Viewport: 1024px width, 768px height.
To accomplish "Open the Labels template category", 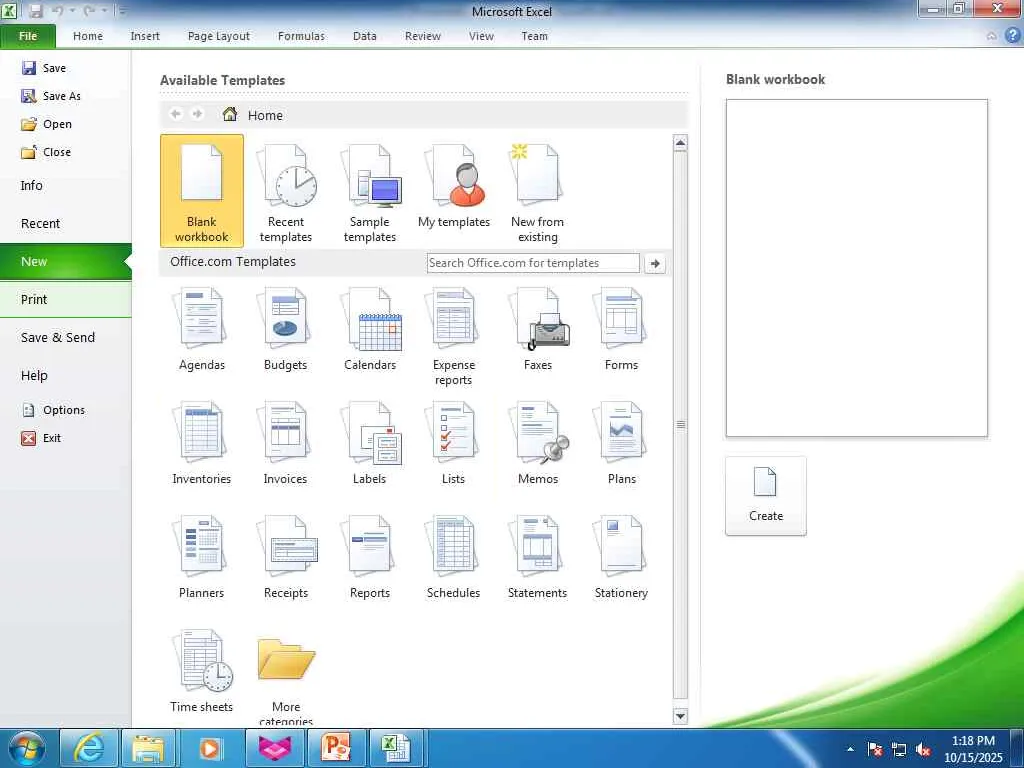I will (370, 443).
